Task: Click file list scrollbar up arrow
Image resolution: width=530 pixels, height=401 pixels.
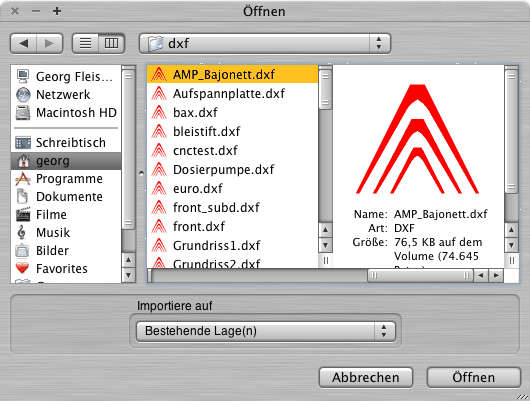Action: click(325, 230)
